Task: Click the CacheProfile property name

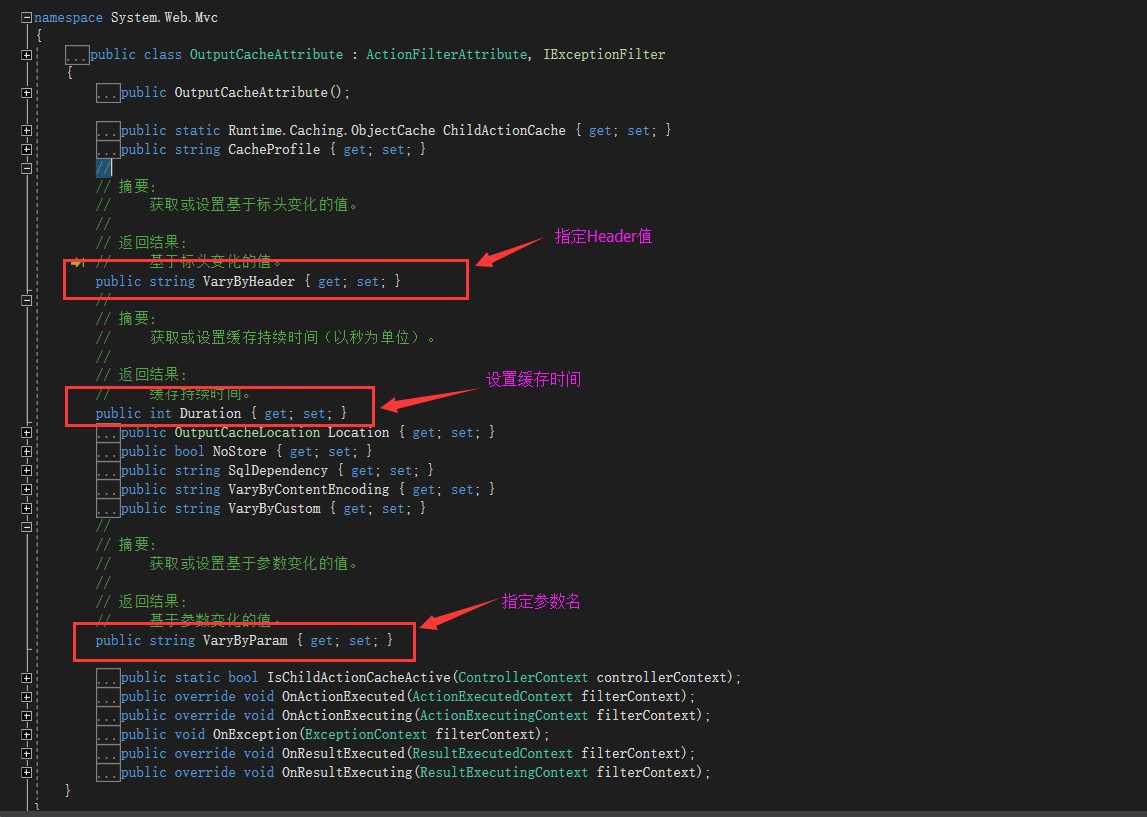Action: point(274,150)
